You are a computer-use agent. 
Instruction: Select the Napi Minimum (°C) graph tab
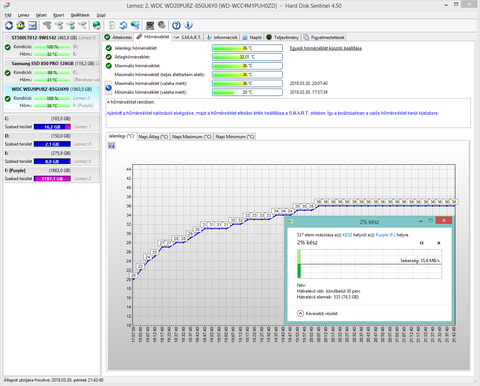pyautogui.click(x=235, y=137)
